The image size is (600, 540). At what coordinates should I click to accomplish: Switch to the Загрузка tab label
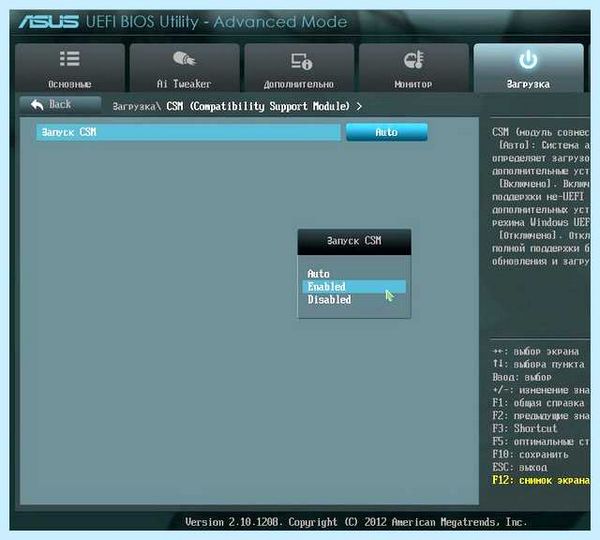pos(528,84)
